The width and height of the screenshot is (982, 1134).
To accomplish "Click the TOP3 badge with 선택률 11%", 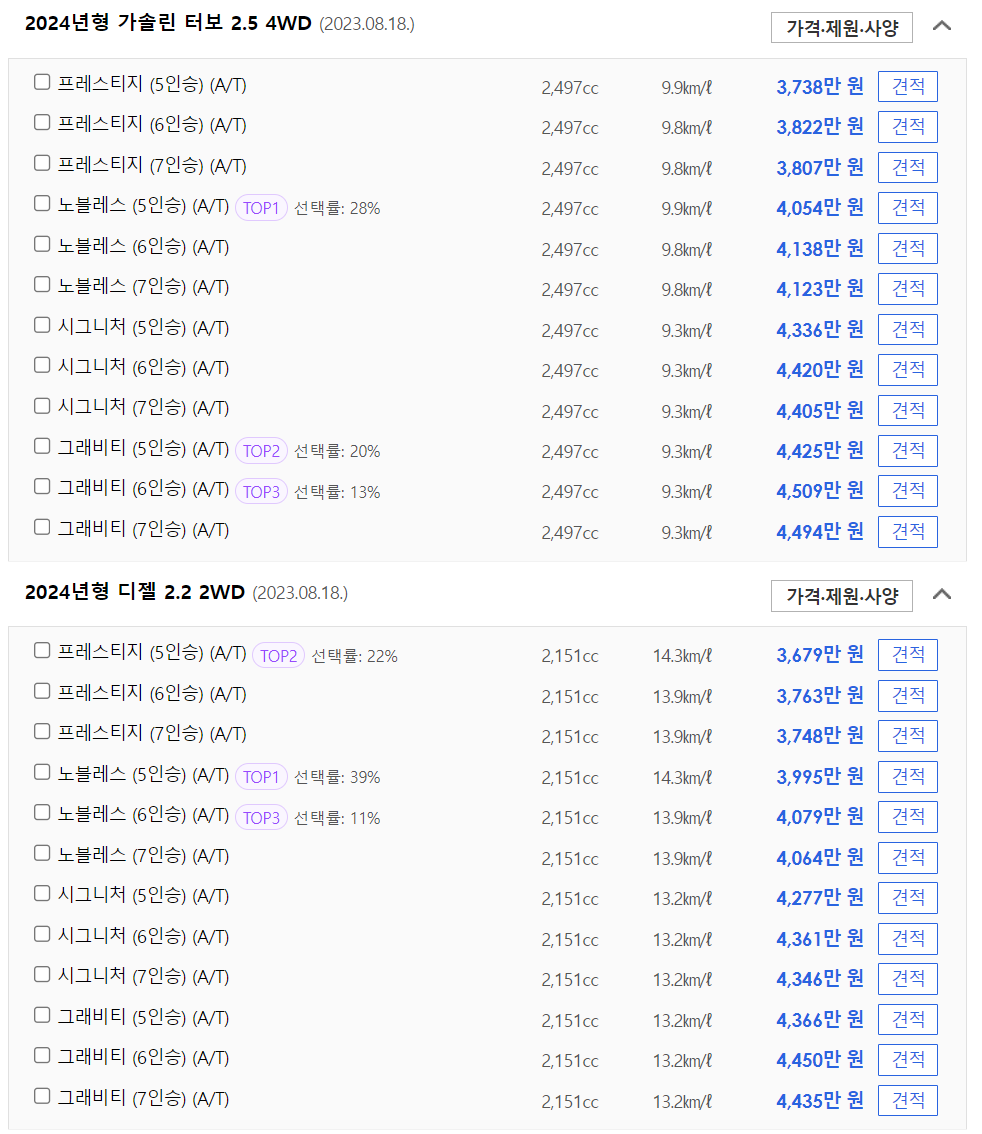I will pyautogui.click(x=261, y=818).
